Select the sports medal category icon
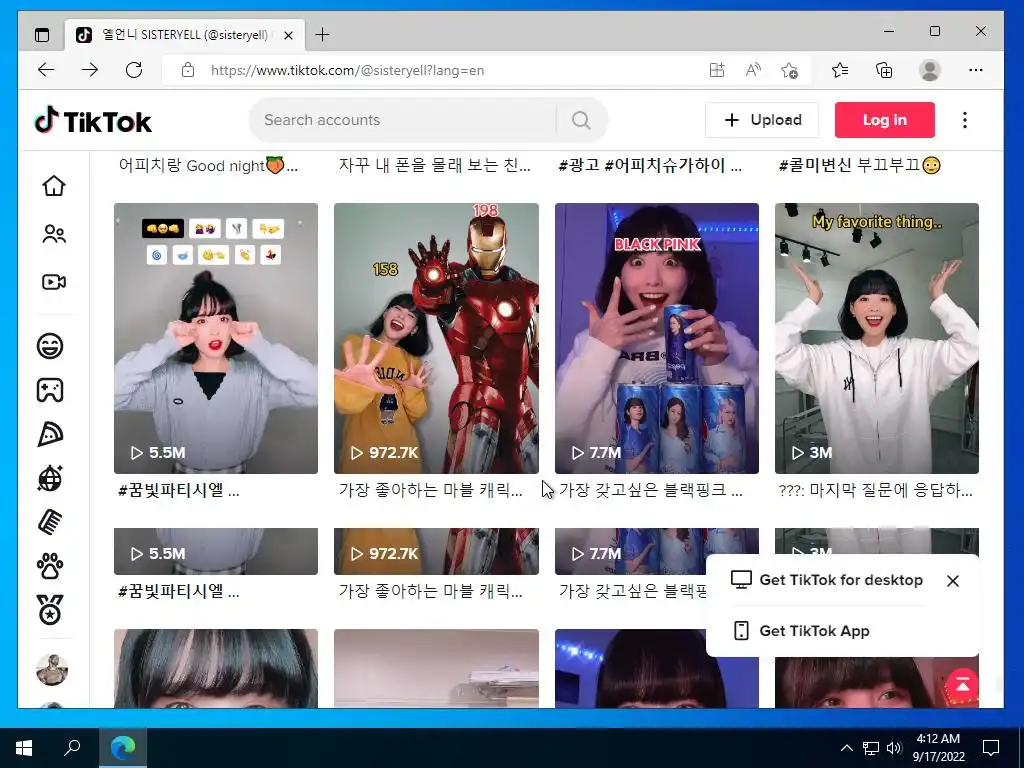The height and width of the screenshot is (768, 1024). (x=50, y=610)
